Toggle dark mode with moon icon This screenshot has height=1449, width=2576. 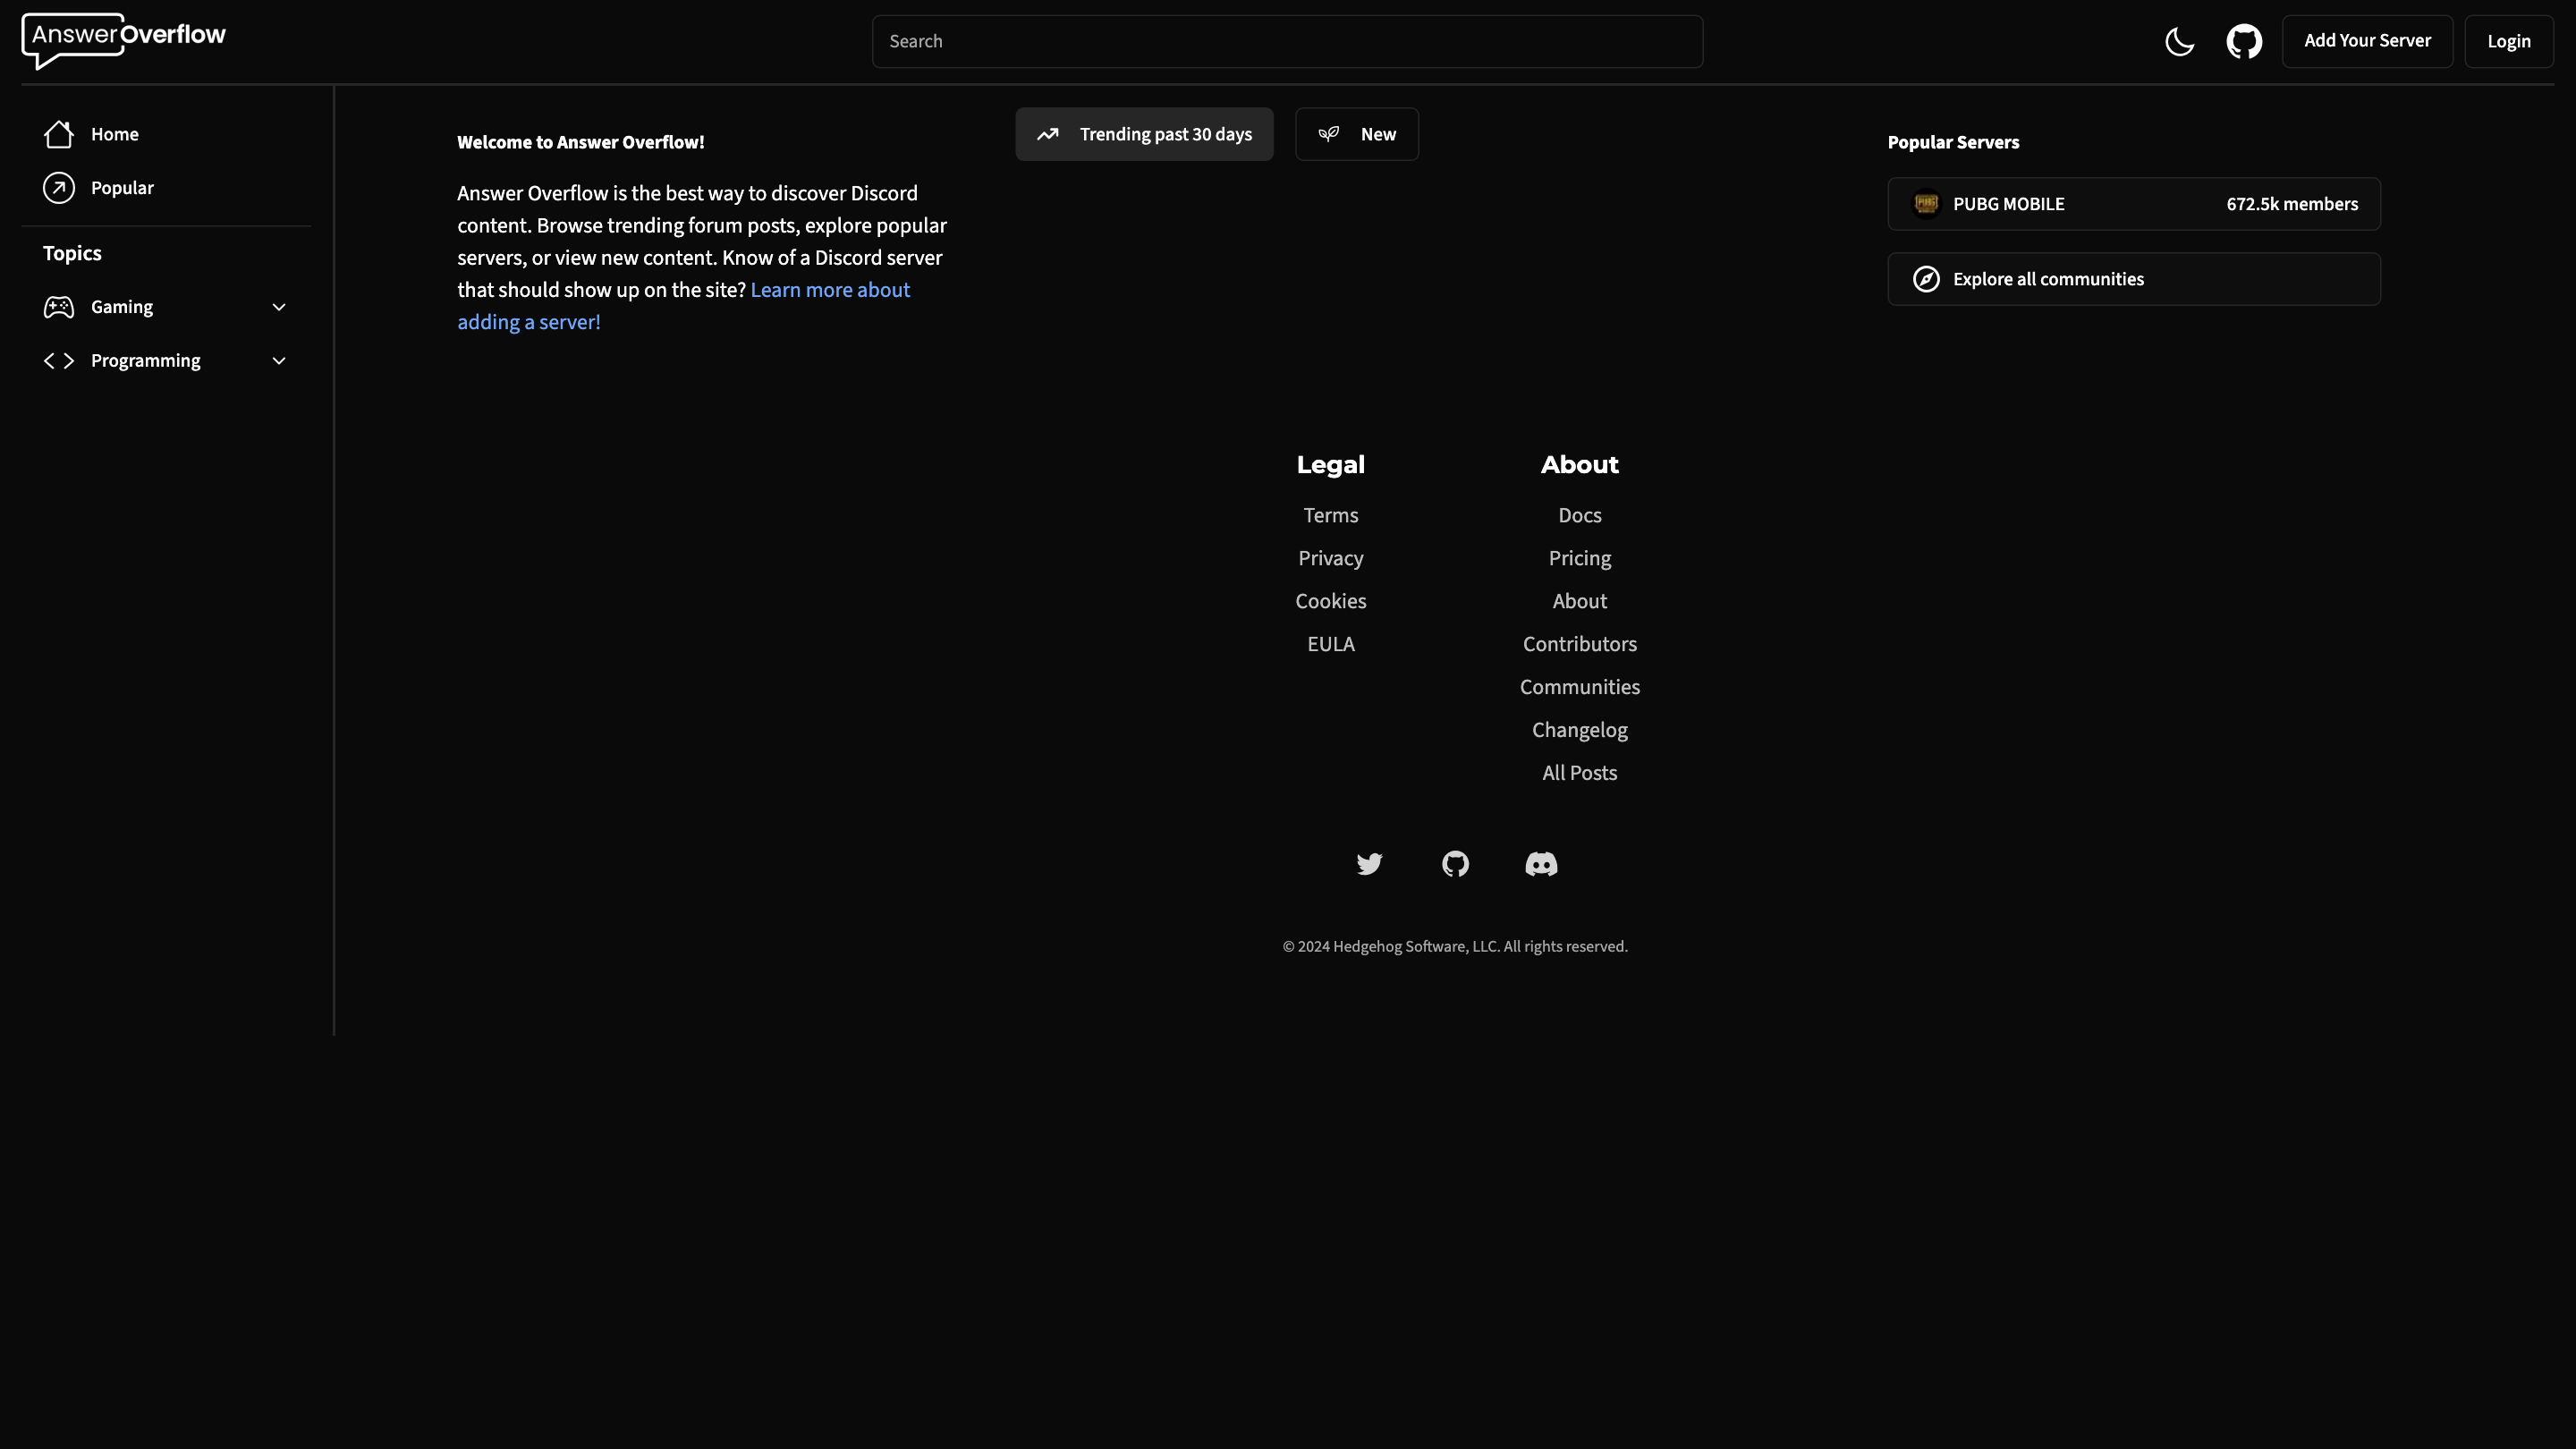2179,41
